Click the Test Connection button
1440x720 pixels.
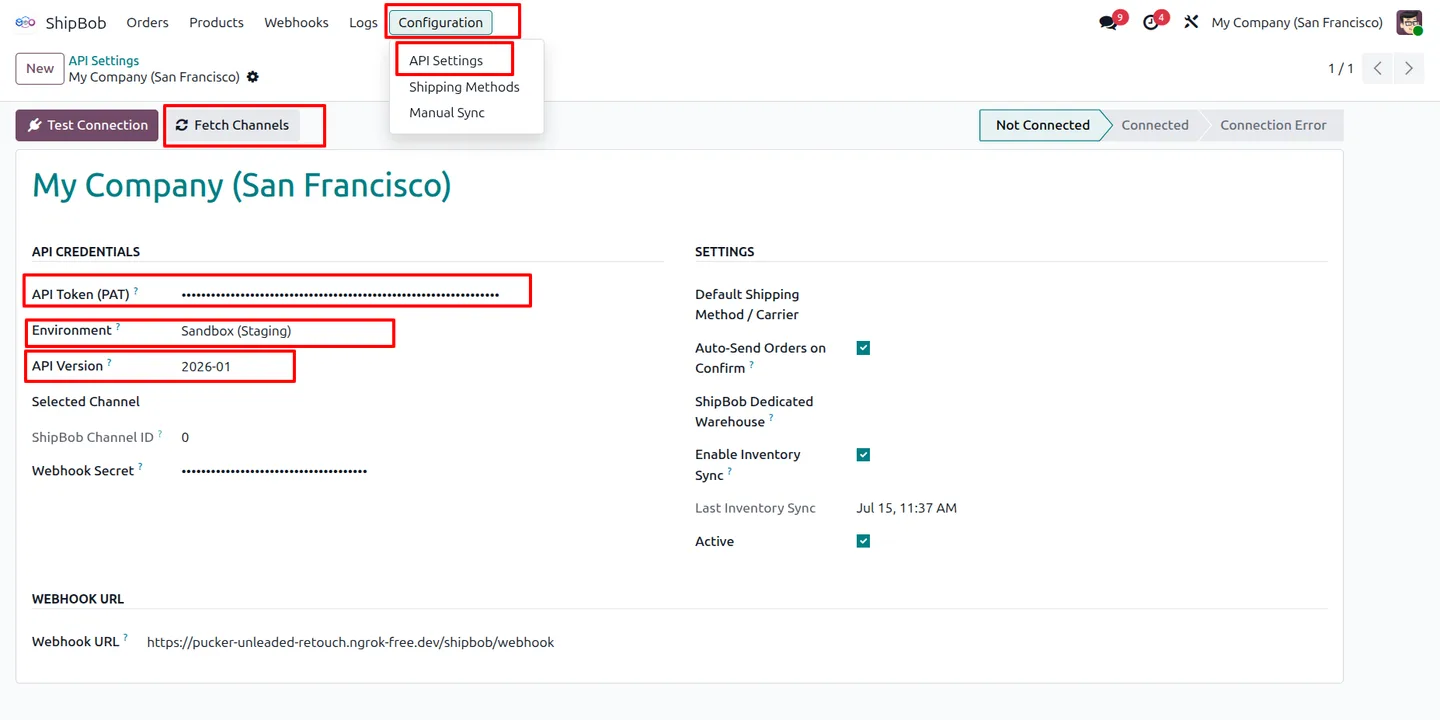click(x=87, y=125)
